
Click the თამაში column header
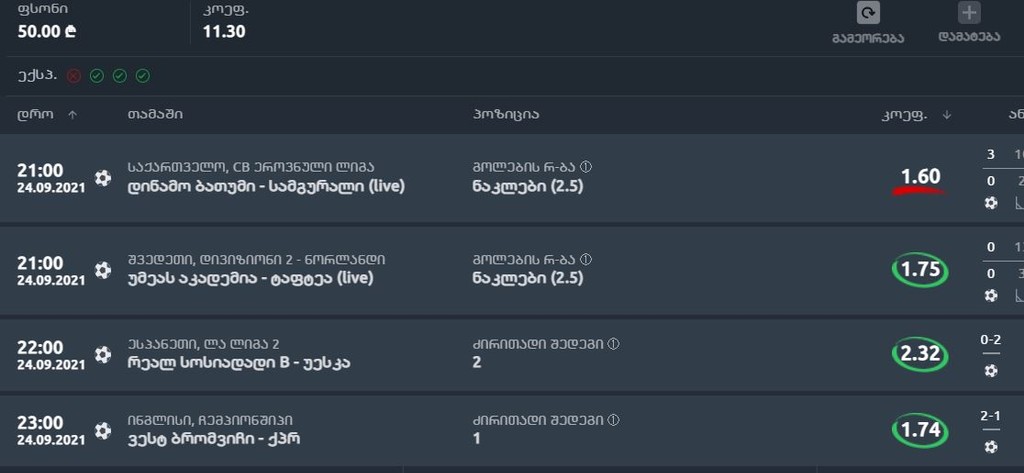click(154, 114)
